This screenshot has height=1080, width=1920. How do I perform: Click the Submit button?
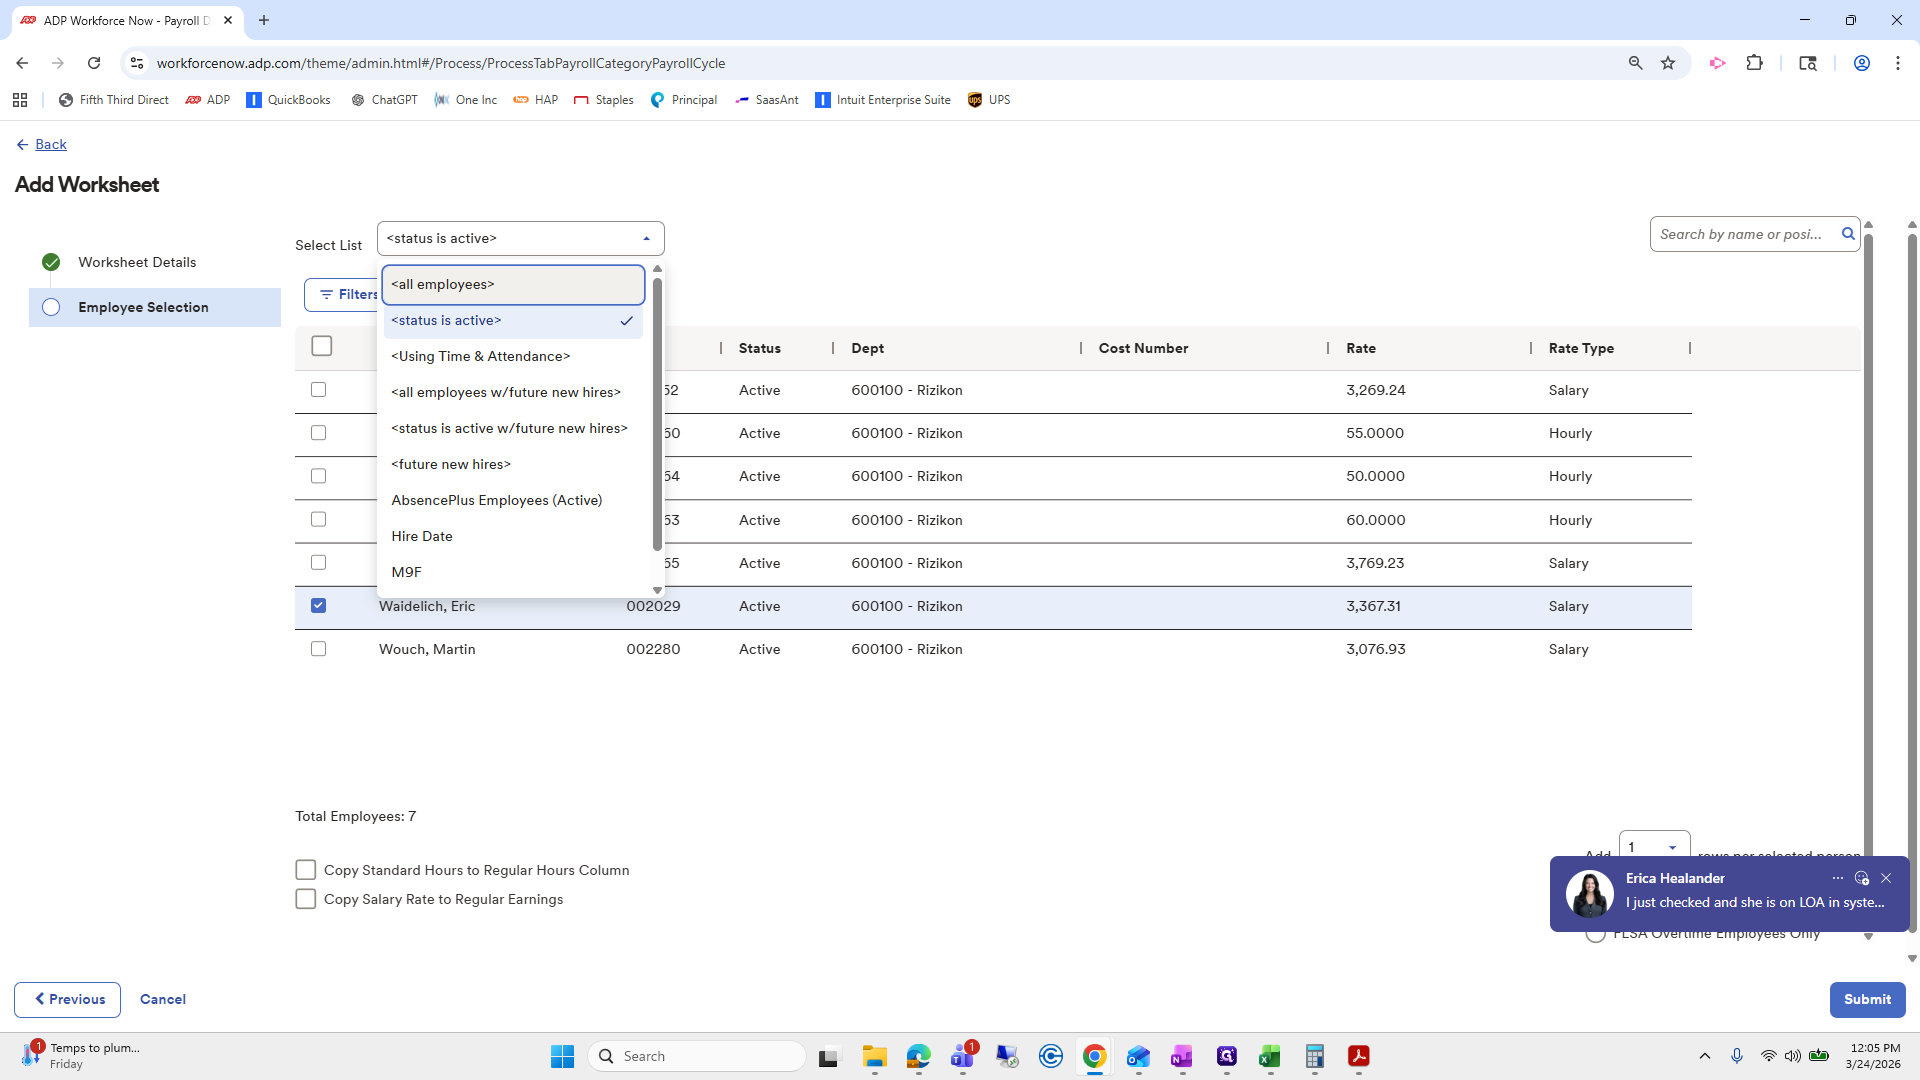(1867, 999)
